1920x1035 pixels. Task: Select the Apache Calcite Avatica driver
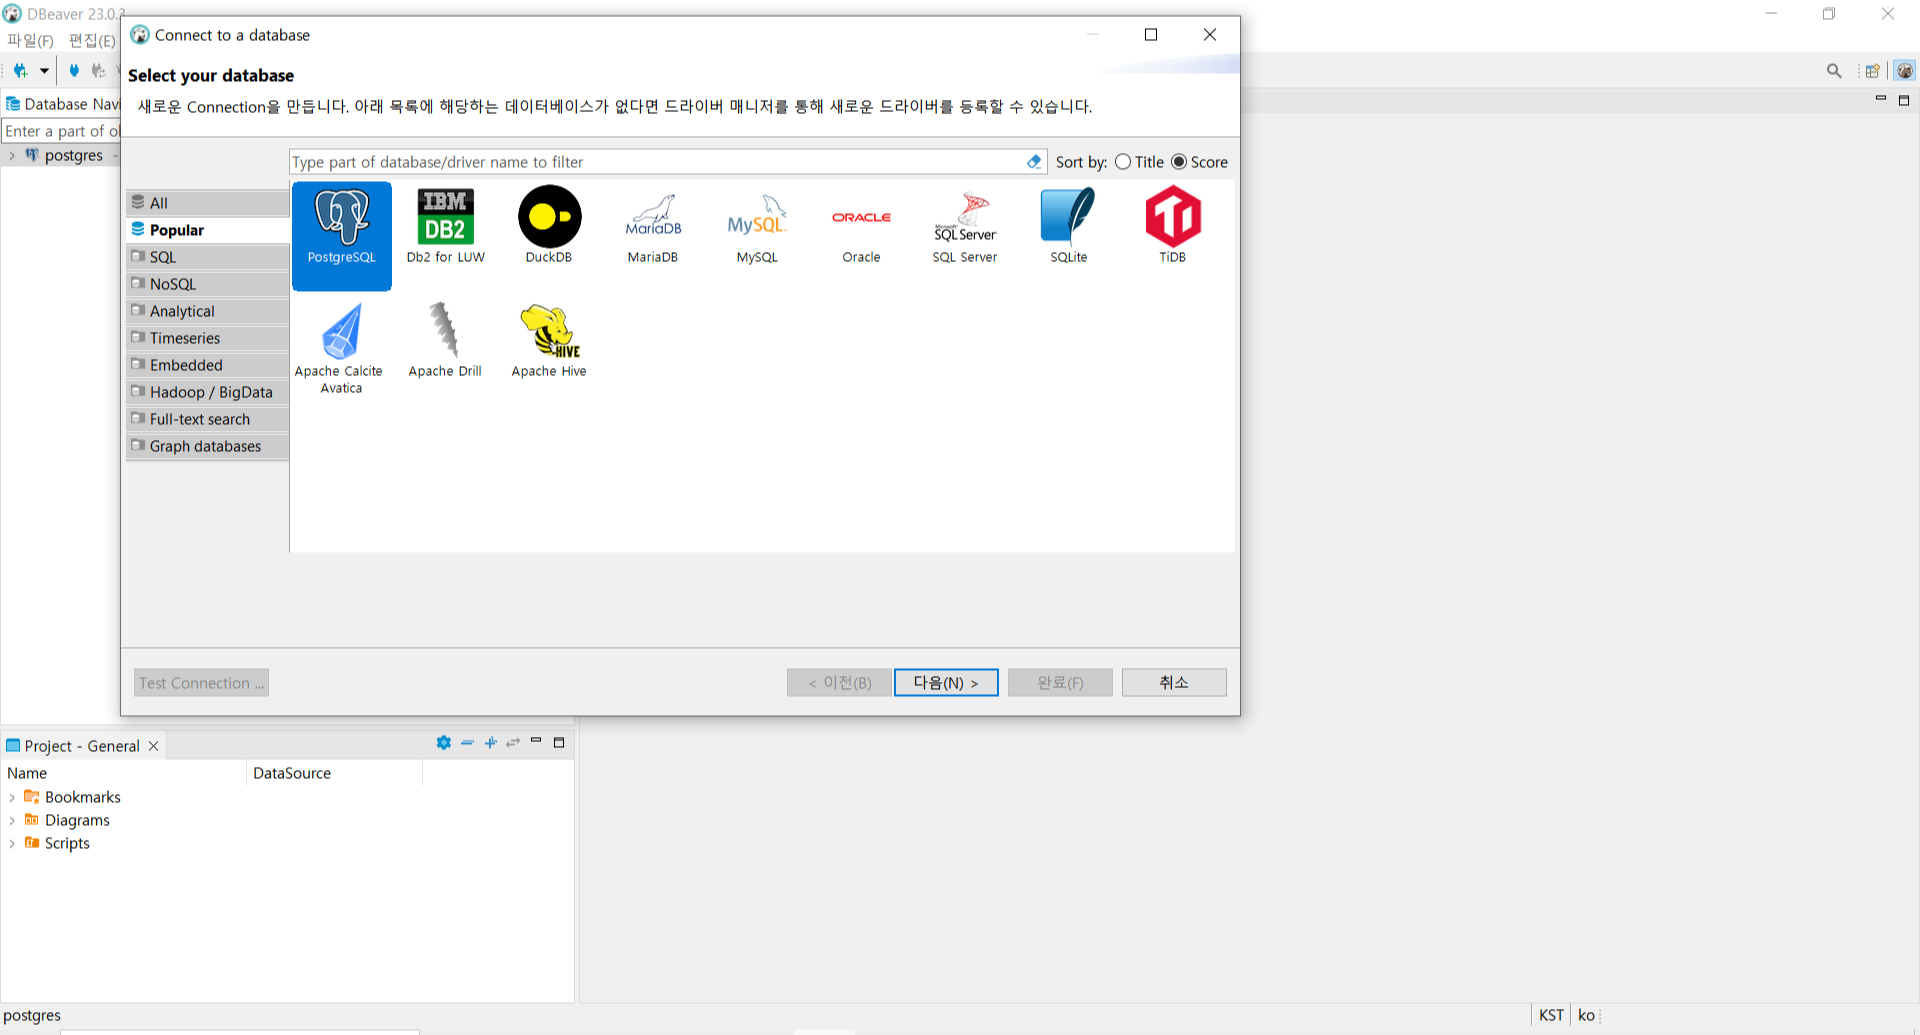tap(340, 349)
